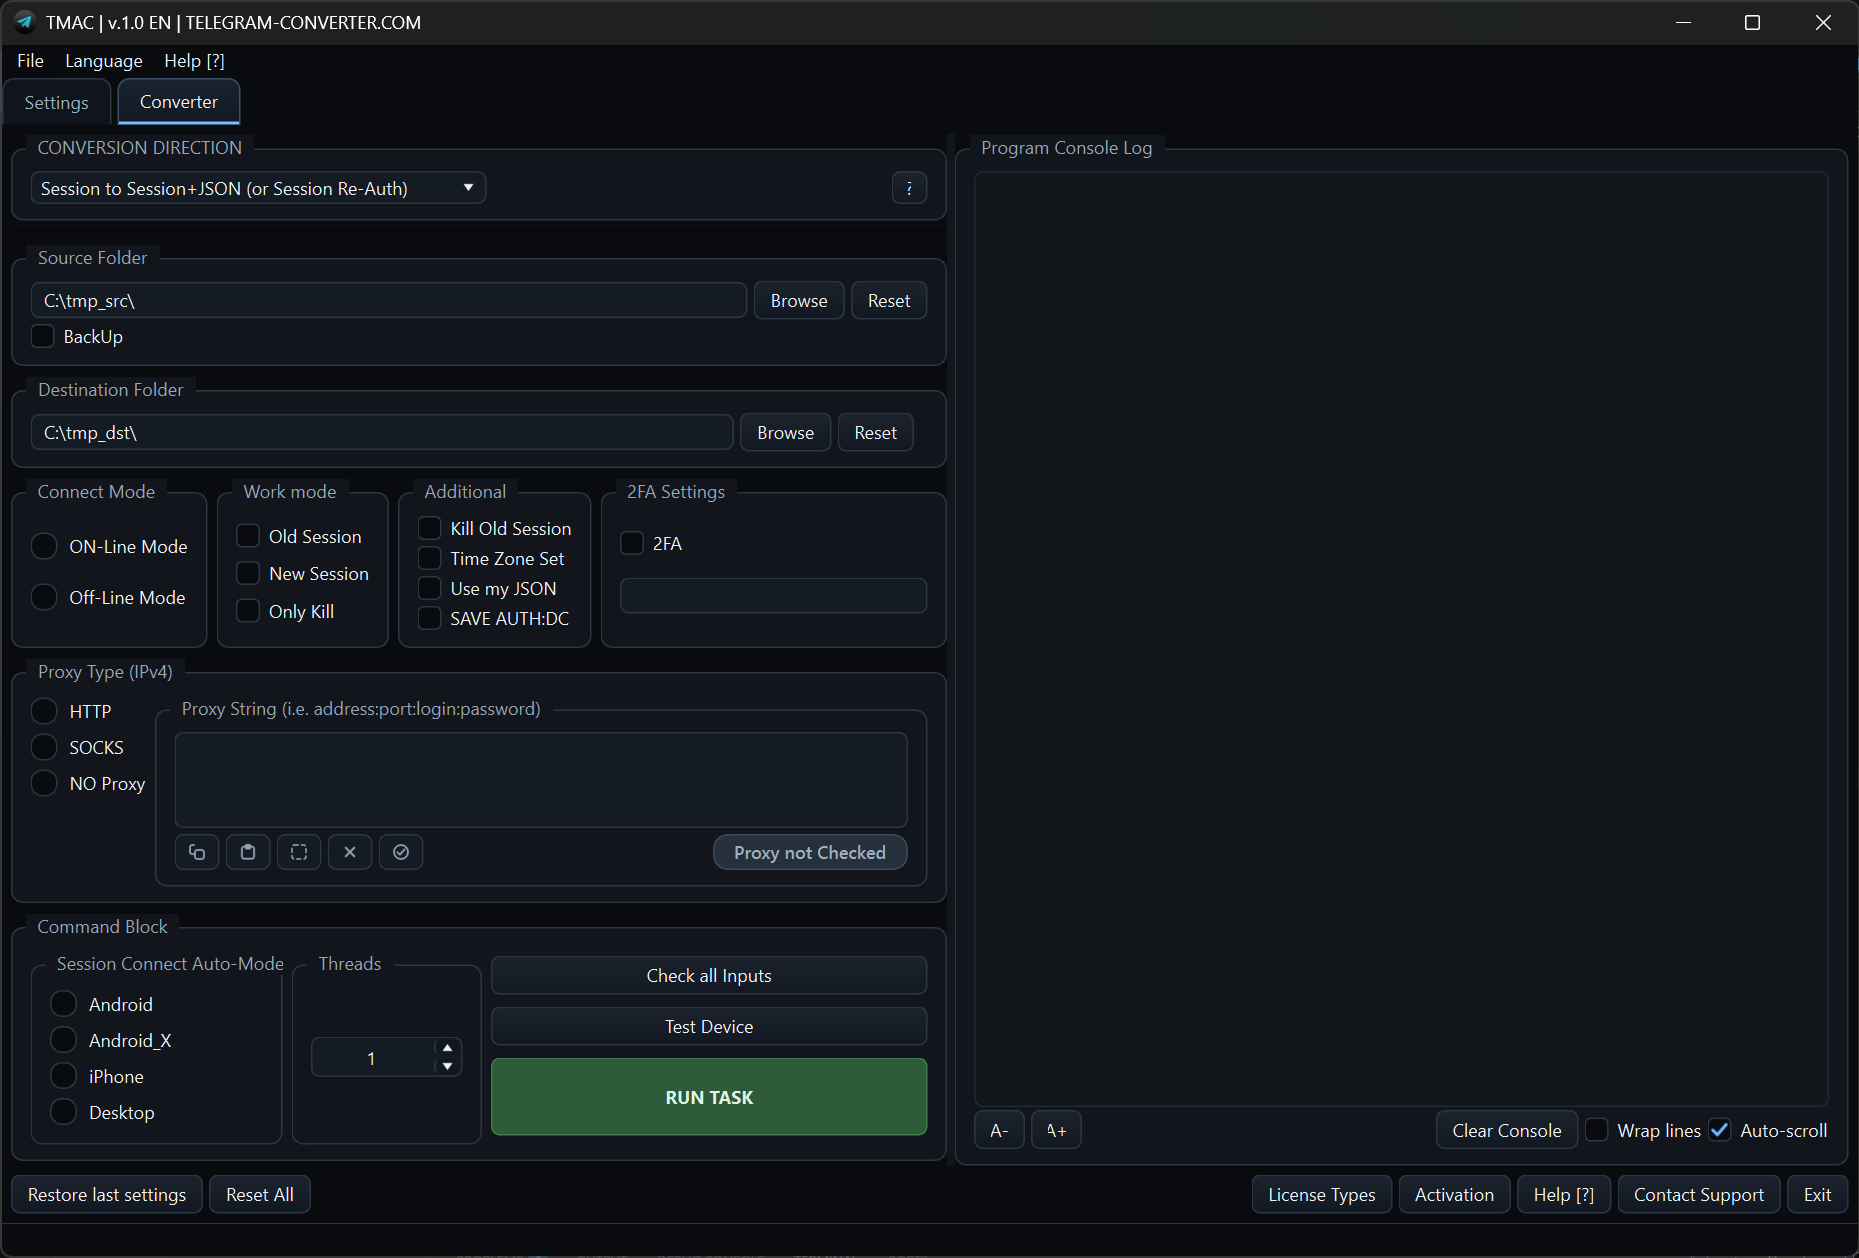Copy the proxy string with the copy icon

197,852
